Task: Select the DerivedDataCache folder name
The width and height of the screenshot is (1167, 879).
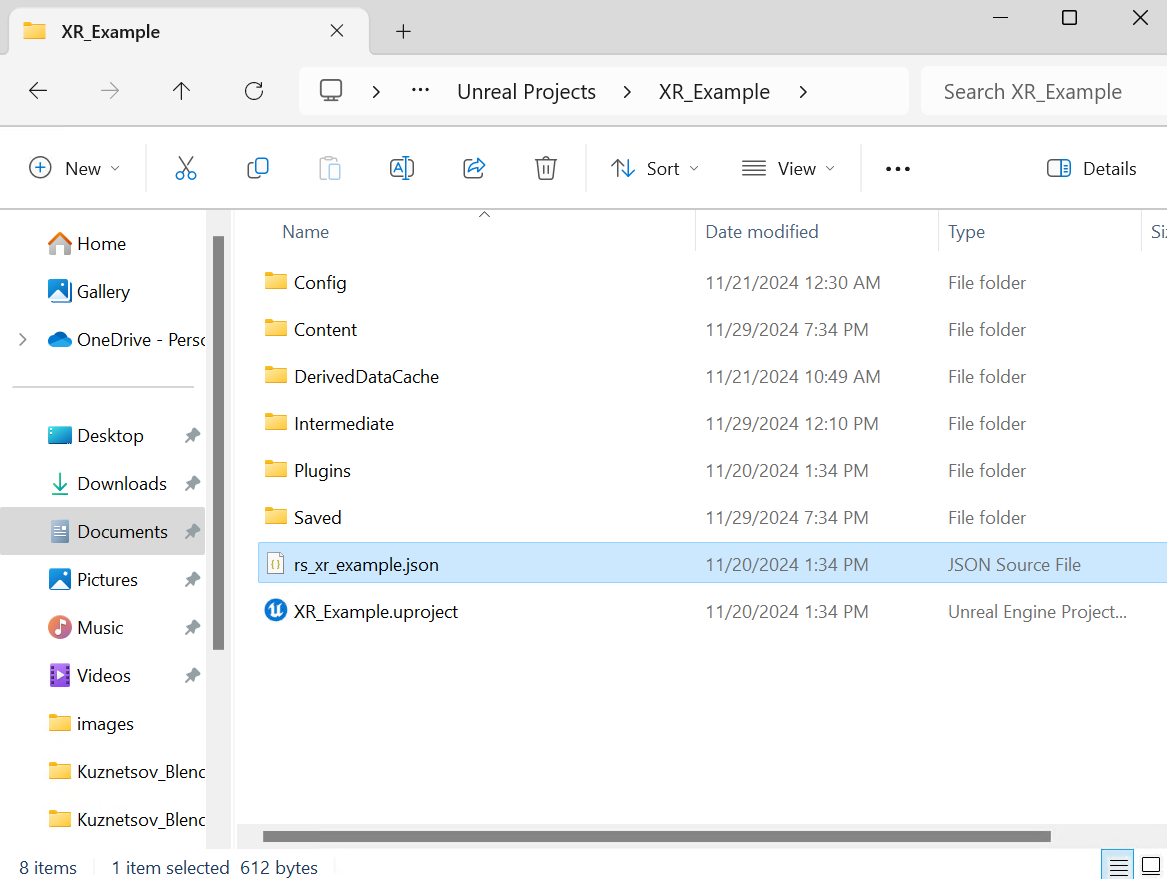Action: (366, 377)
